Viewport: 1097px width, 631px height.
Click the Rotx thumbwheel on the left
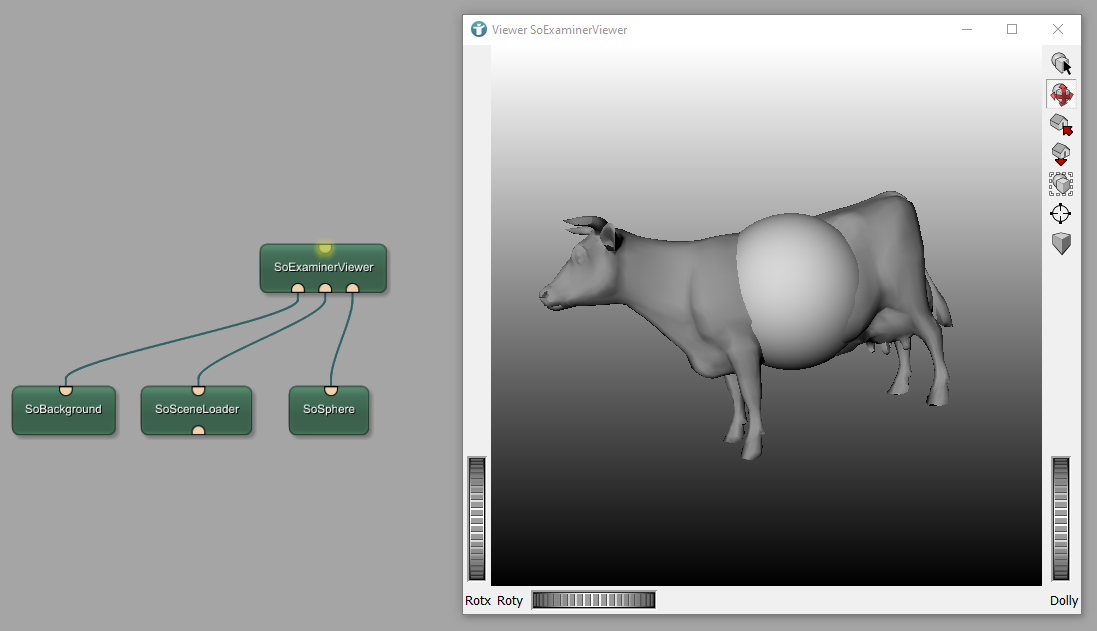(x=477, y=518)
